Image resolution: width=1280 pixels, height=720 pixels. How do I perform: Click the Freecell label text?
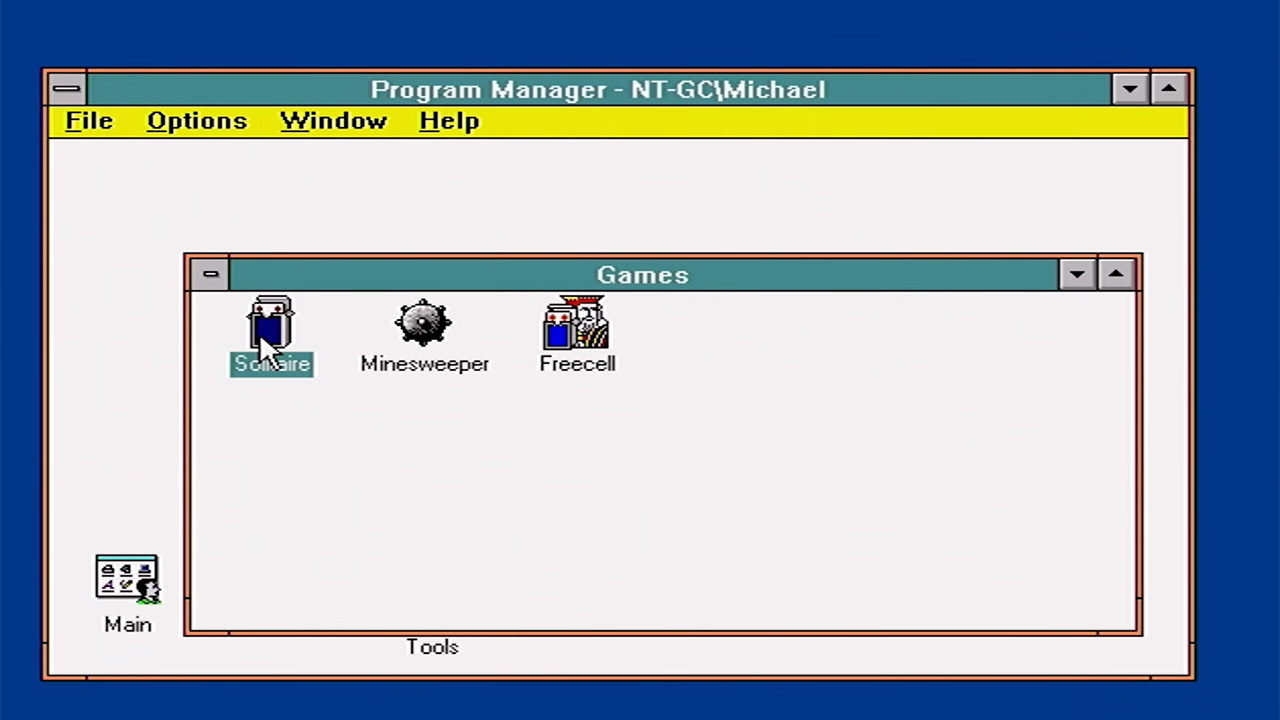click(577, 364)
